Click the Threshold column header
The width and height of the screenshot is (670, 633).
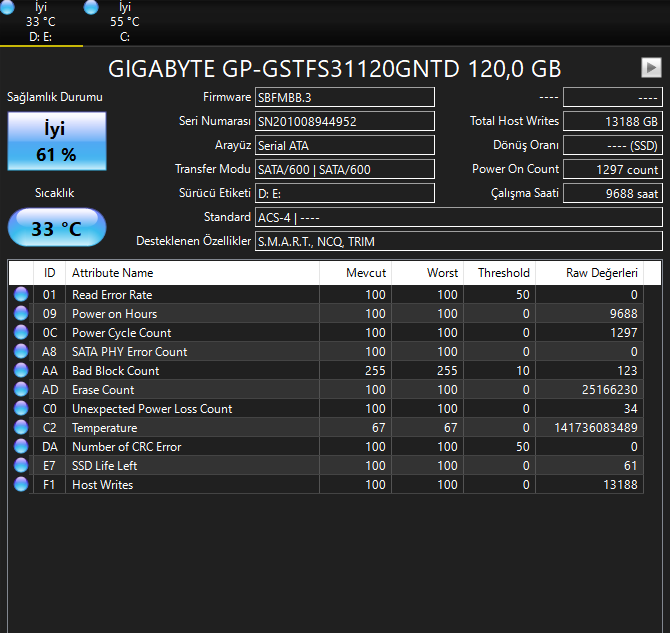click(500, 273)
